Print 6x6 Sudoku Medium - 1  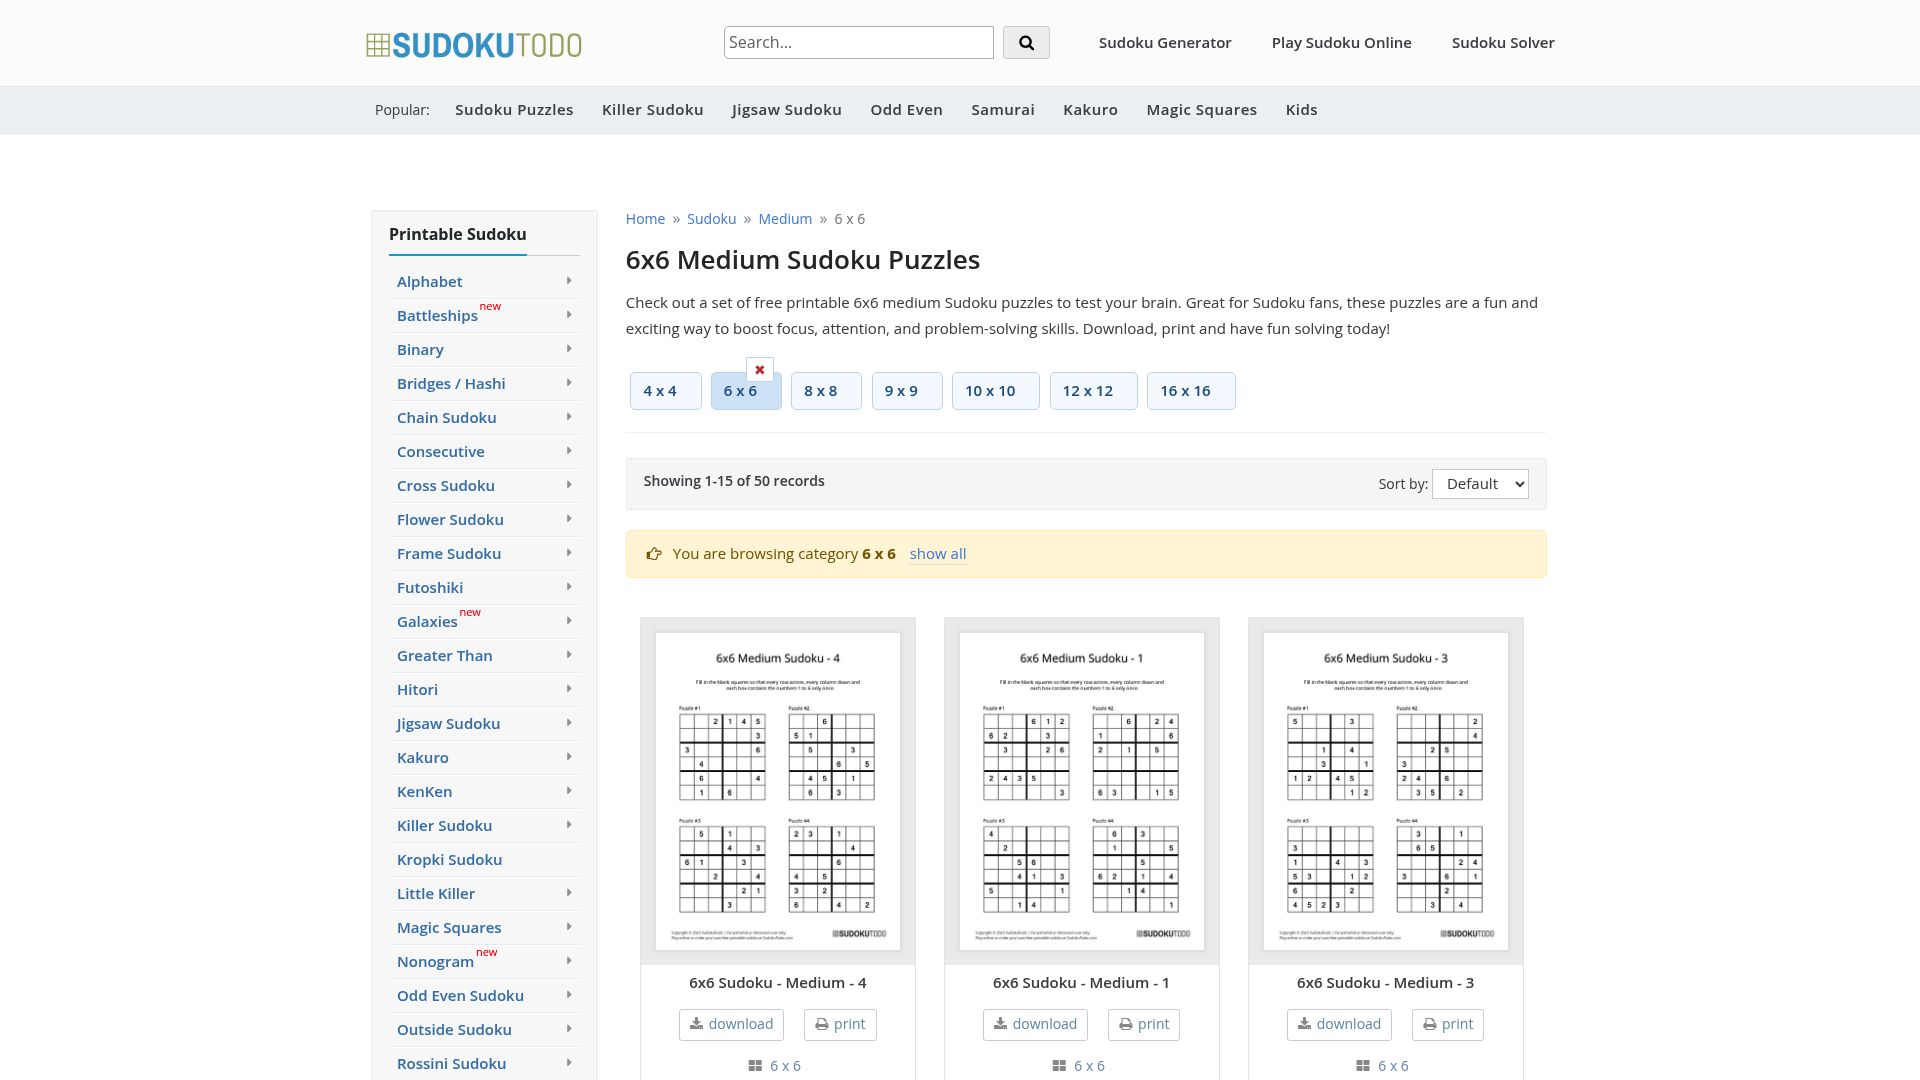[x=1144, y=1024]
